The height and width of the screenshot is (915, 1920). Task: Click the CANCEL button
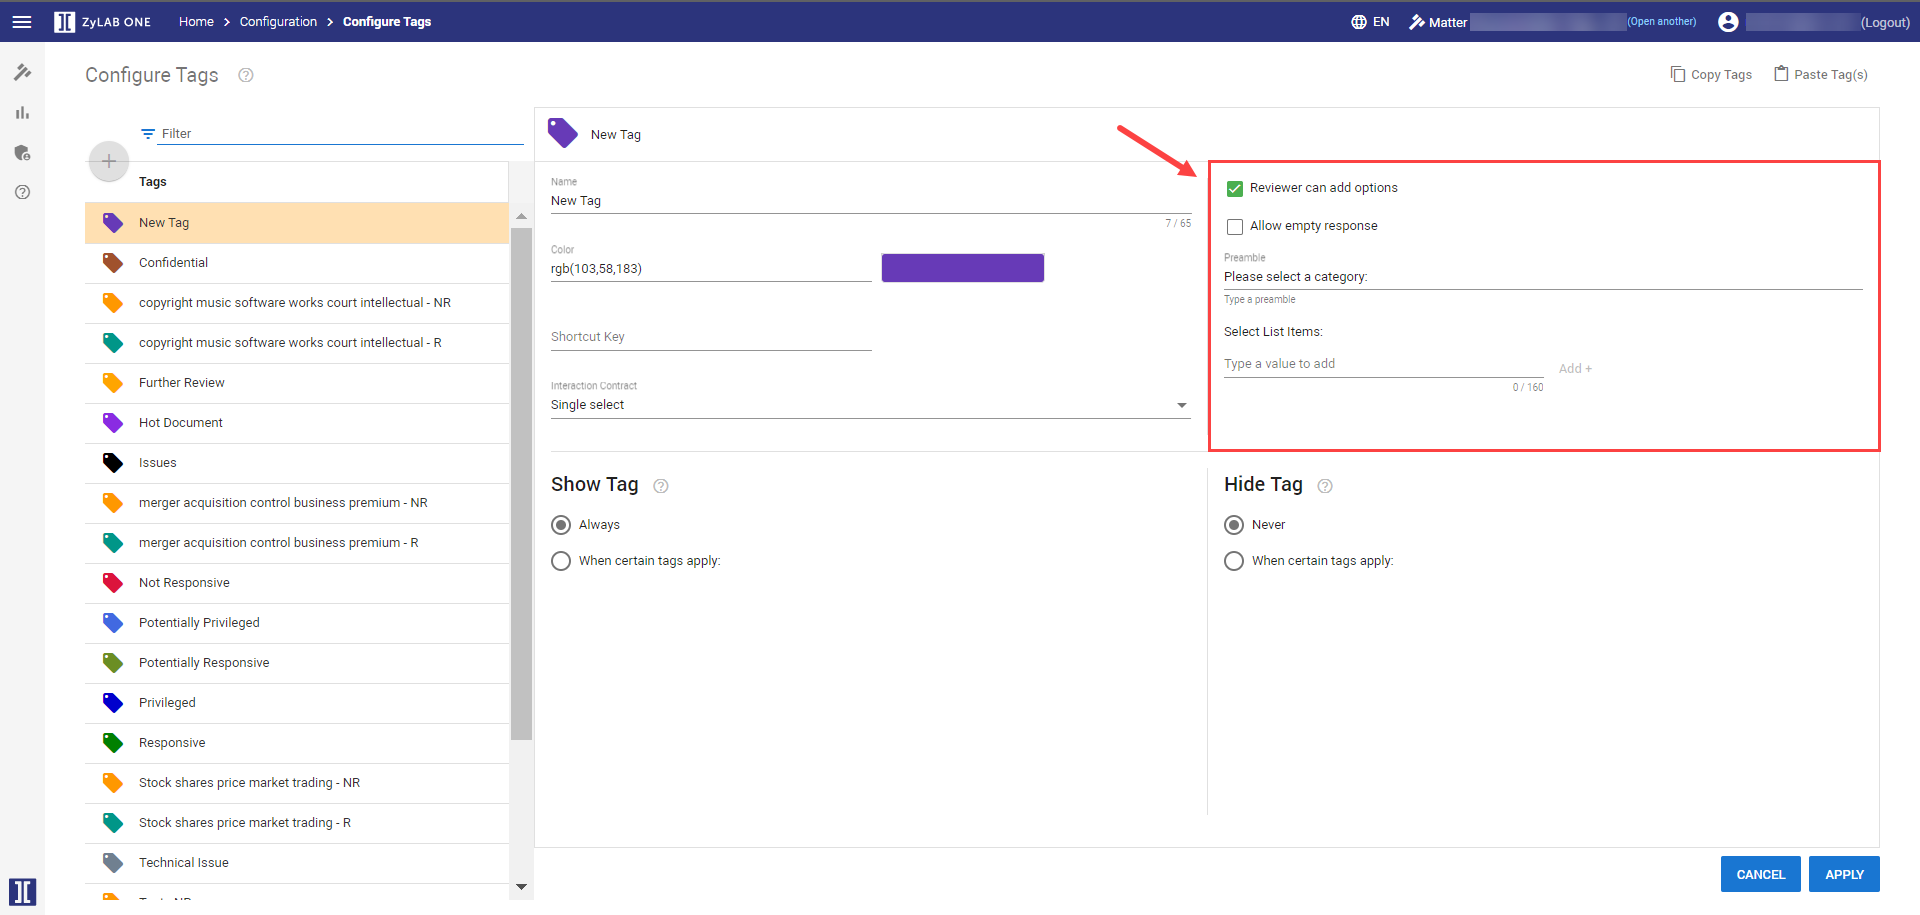tap(1760, 874)
